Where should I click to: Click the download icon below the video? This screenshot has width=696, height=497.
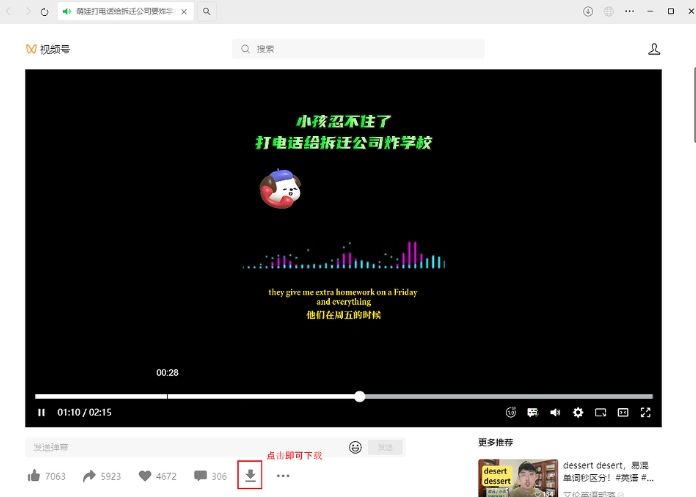point(250,476)
